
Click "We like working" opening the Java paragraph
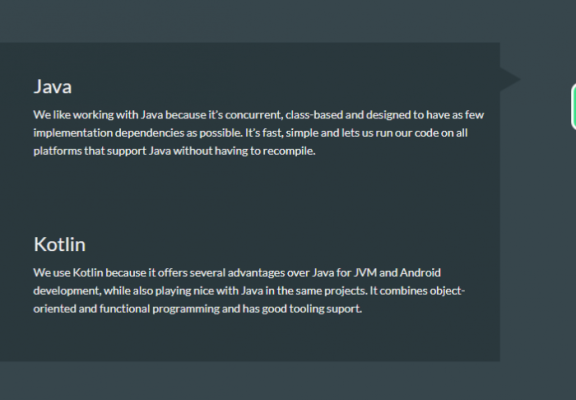tap(73, 115)
